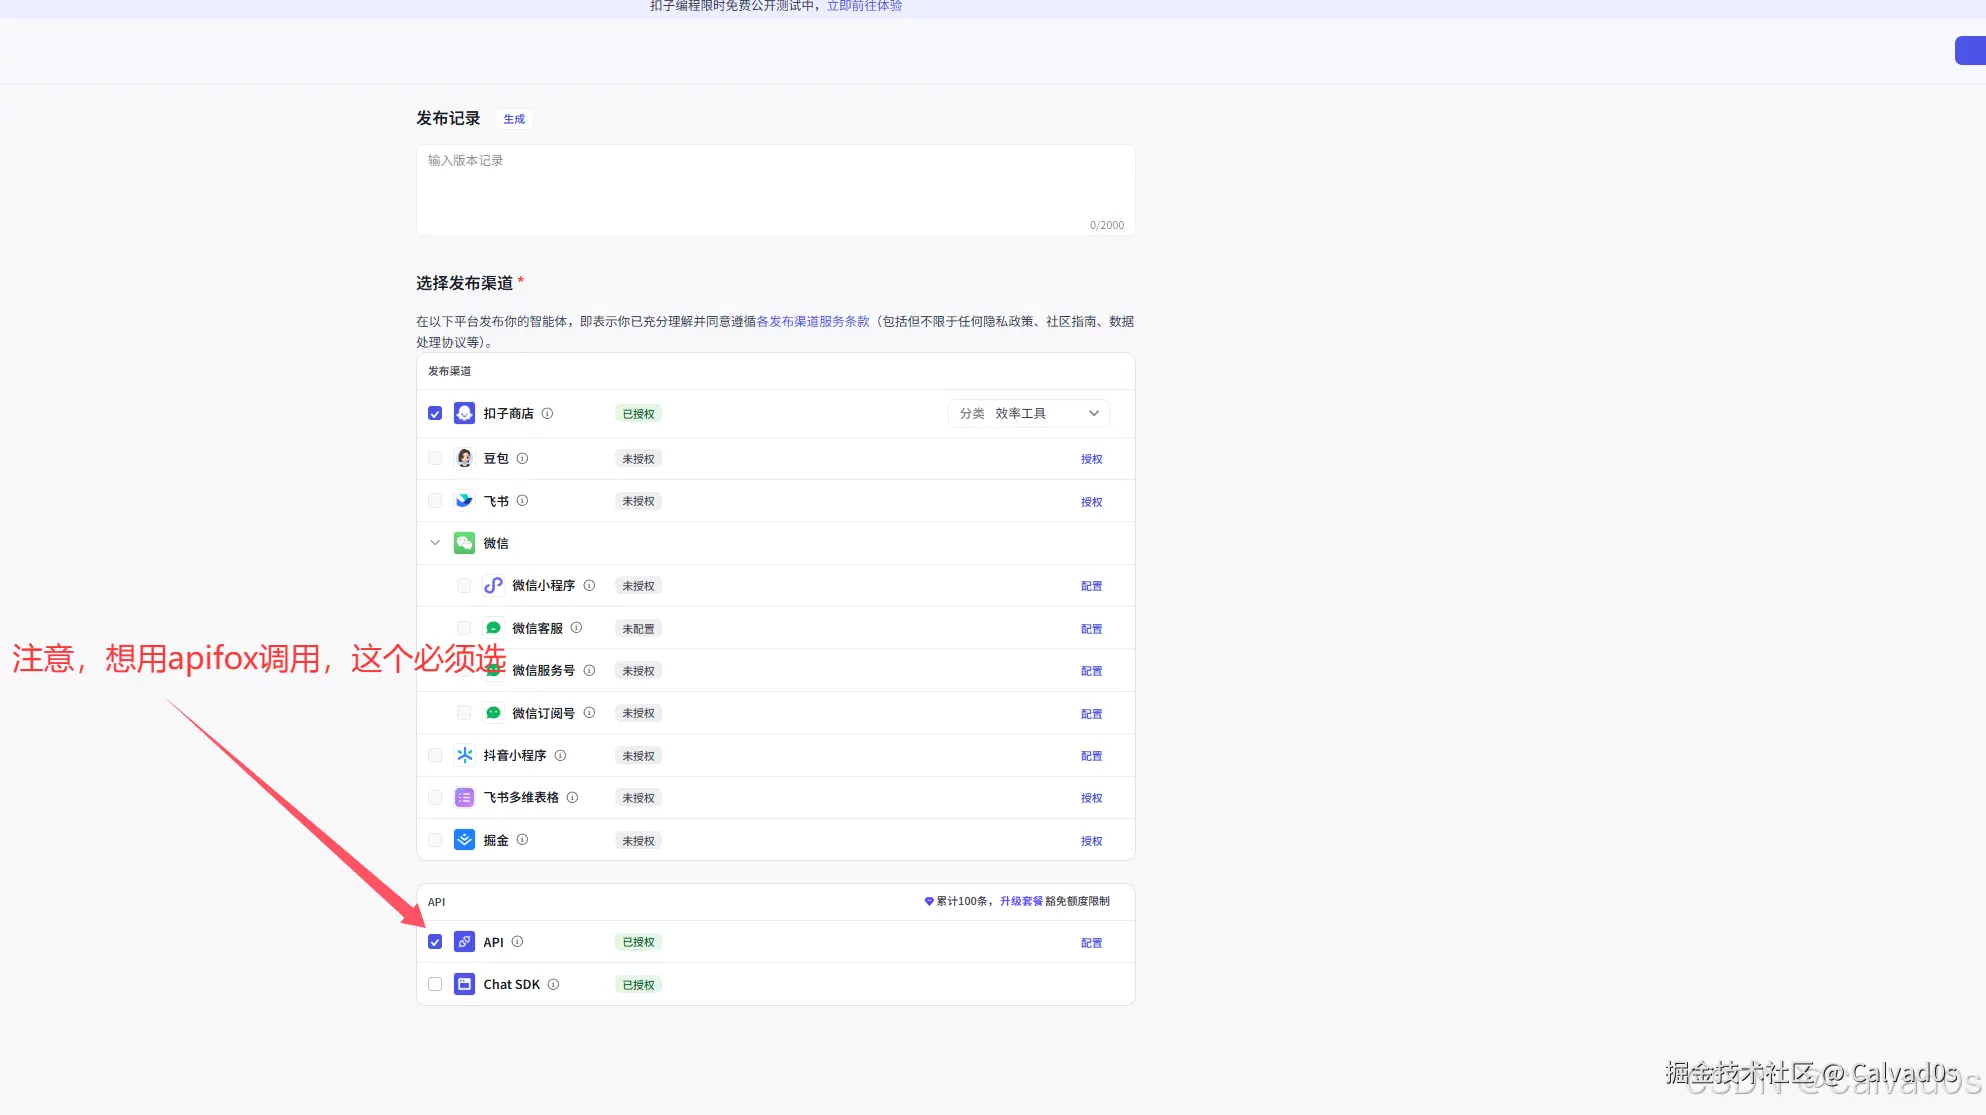Click info icon next to Chat SDK
Viewport: 1986px width, 1115px height.
coord(553,985)
